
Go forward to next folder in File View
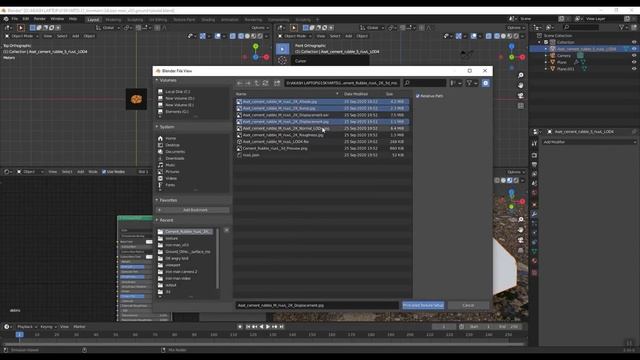(x=248, y=83)
